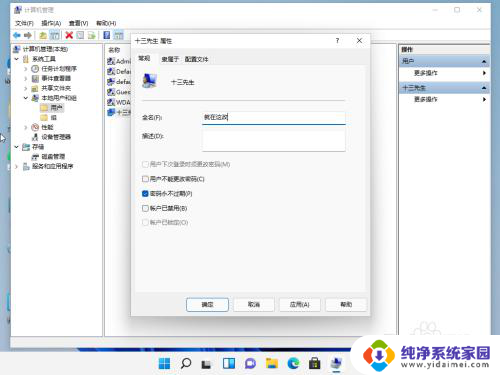Open File Explorer from the taskbar

click(x=272, y=363)
